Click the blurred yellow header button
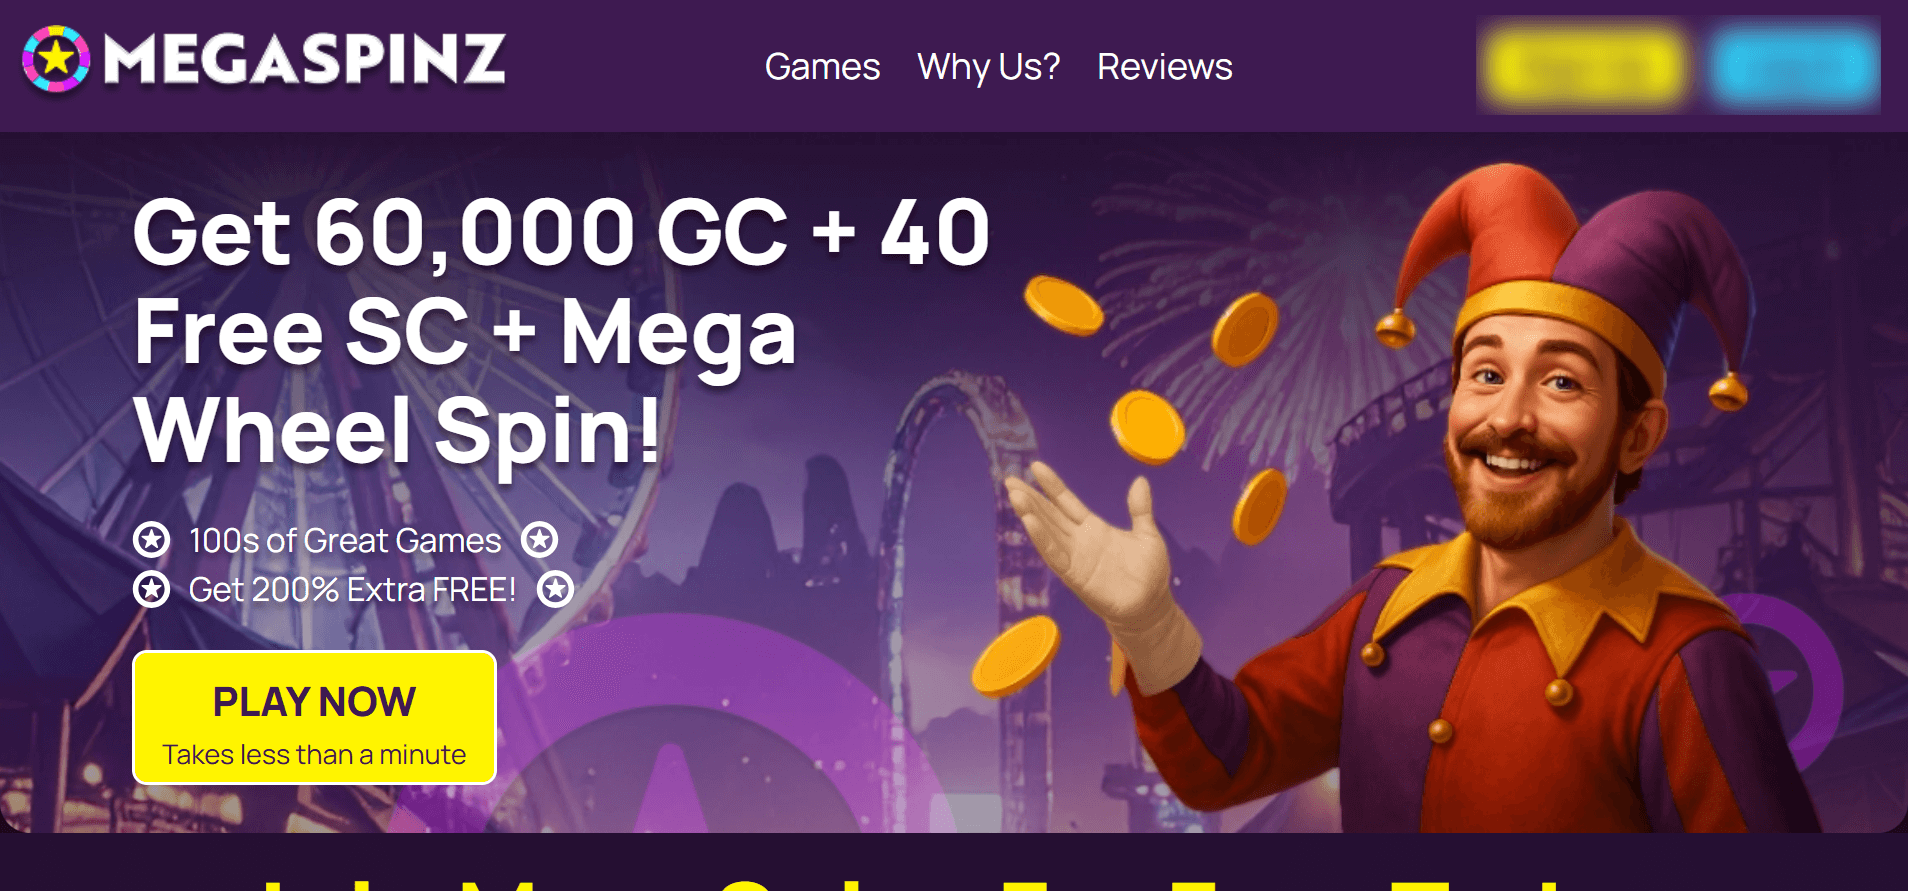 1586,67
